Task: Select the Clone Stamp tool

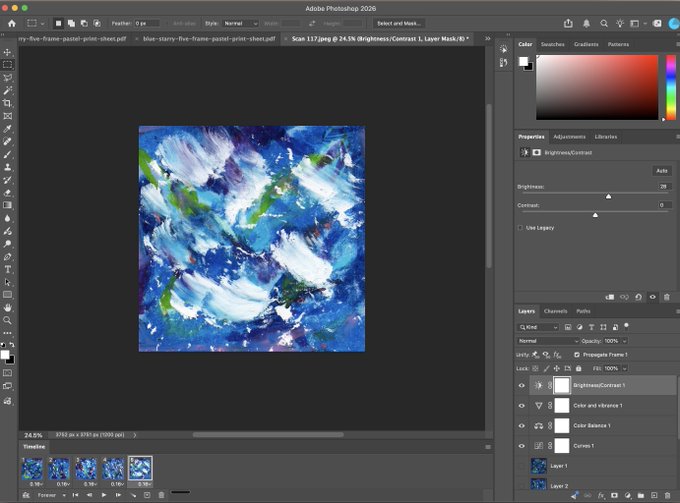Action: tap(7, 167)
